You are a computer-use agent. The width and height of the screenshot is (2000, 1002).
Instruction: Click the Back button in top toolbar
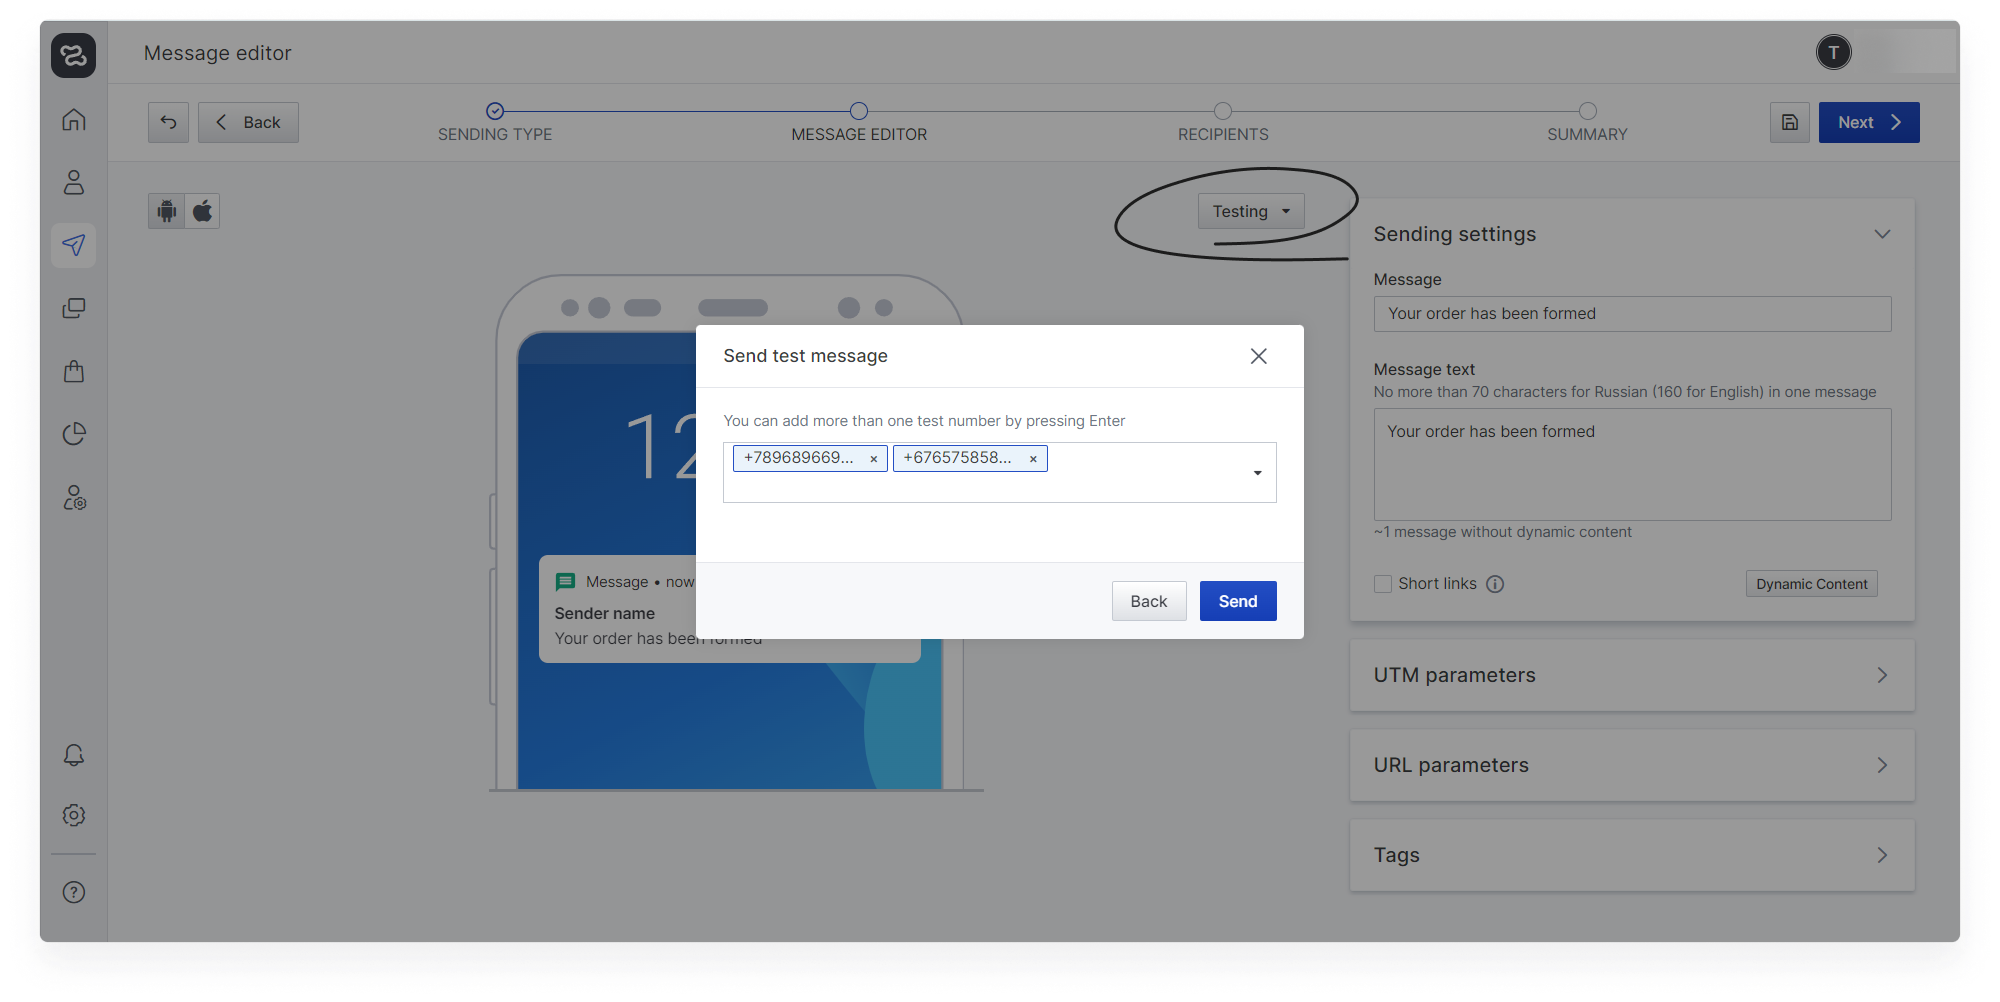(x=248, y=122)
